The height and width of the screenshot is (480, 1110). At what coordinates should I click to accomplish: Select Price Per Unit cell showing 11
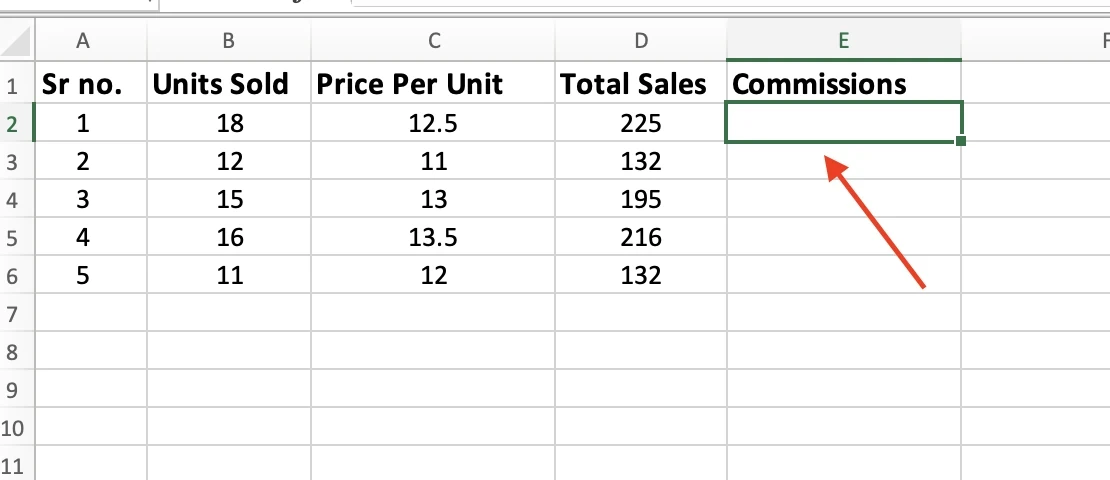coord(433,161)
